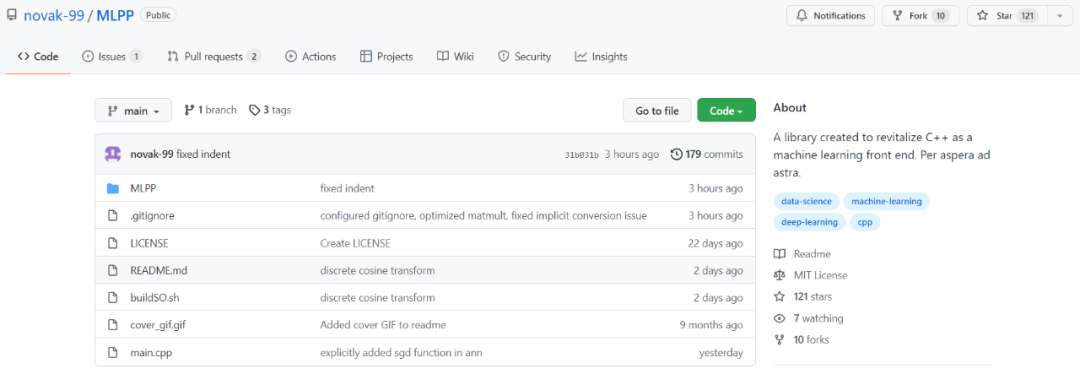Click the novak-99 avatar icon
Viewport: 1080px width, 374px height.
click(x=113, y=154)
